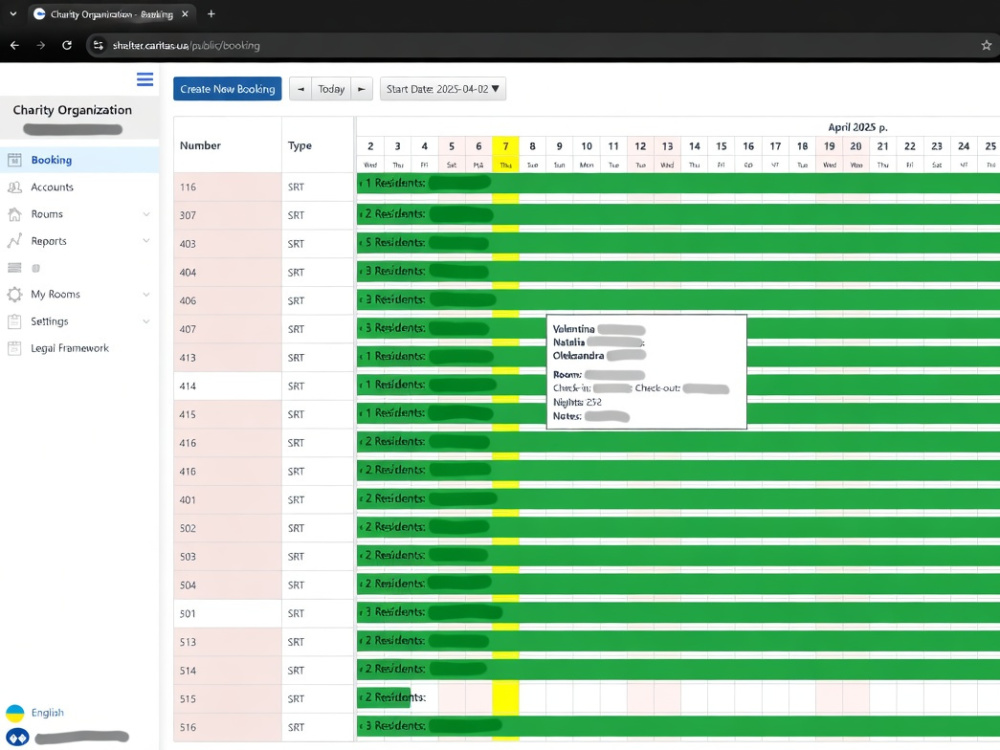This screenshot has width=1000, height=750.
Task: Go to previous date range arrow
Action: pos(300,89)
